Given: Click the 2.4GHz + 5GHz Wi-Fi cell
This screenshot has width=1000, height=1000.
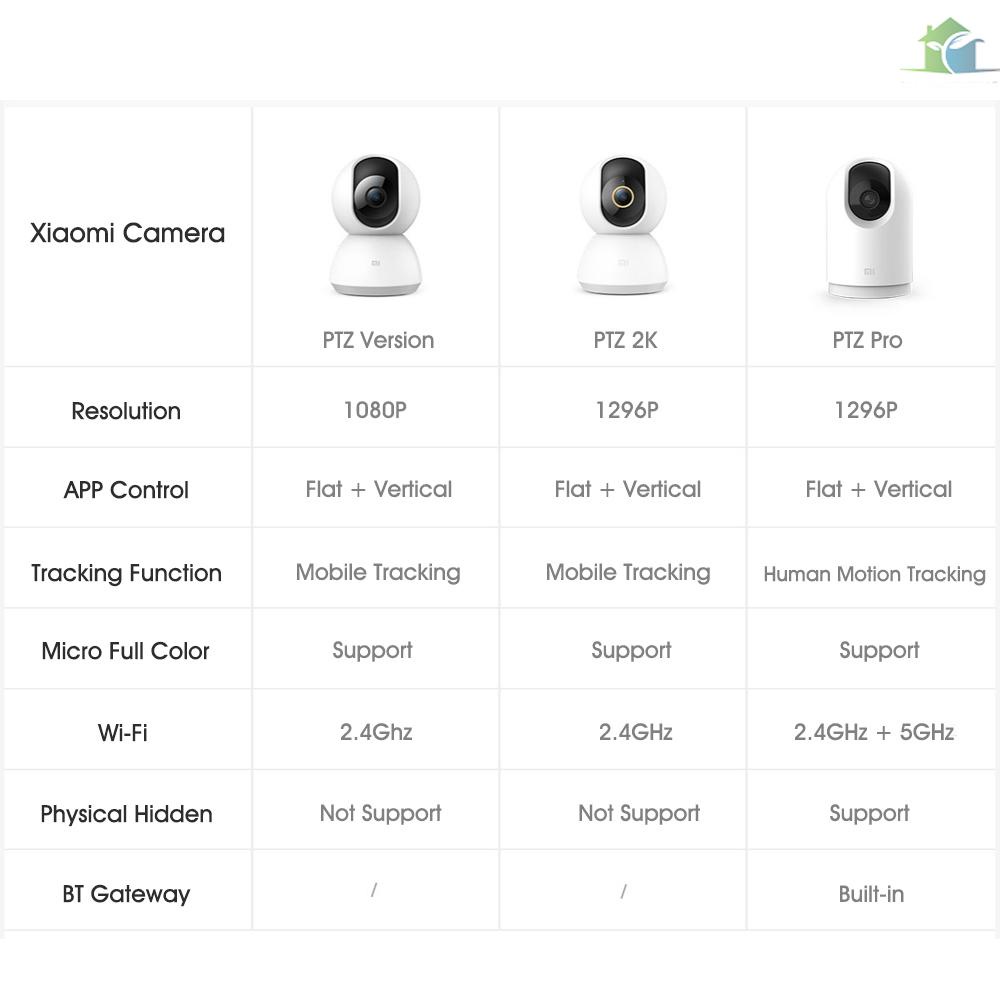Looking at the screenshot, I should click(874, 732).
